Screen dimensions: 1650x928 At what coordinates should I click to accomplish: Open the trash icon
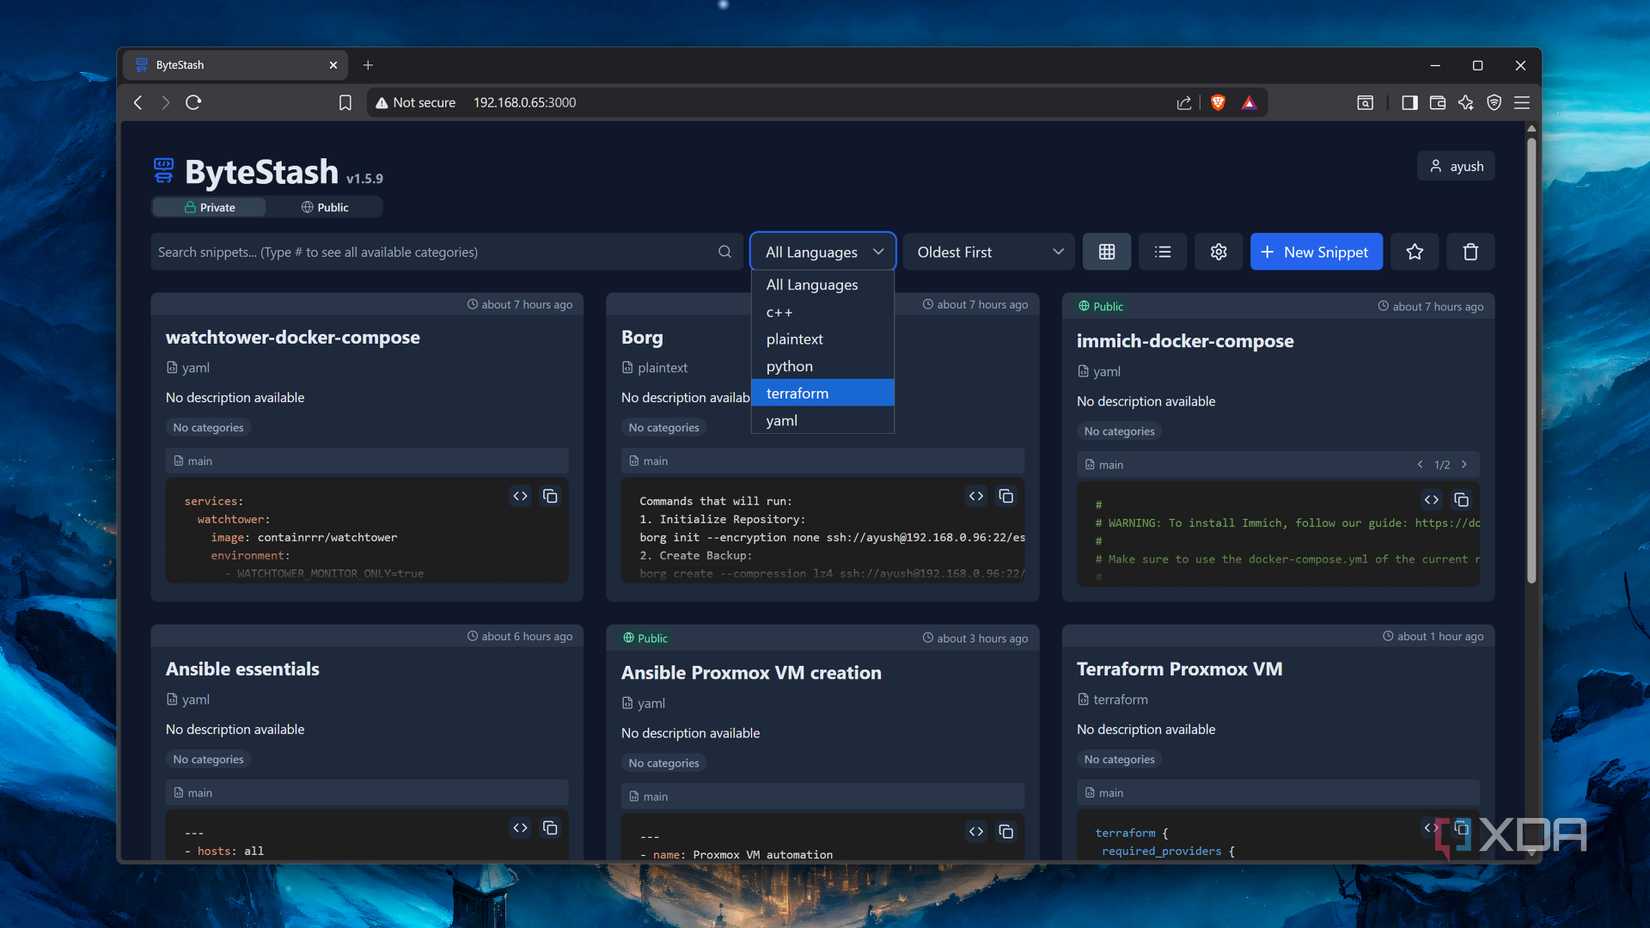coord(1470,251)
